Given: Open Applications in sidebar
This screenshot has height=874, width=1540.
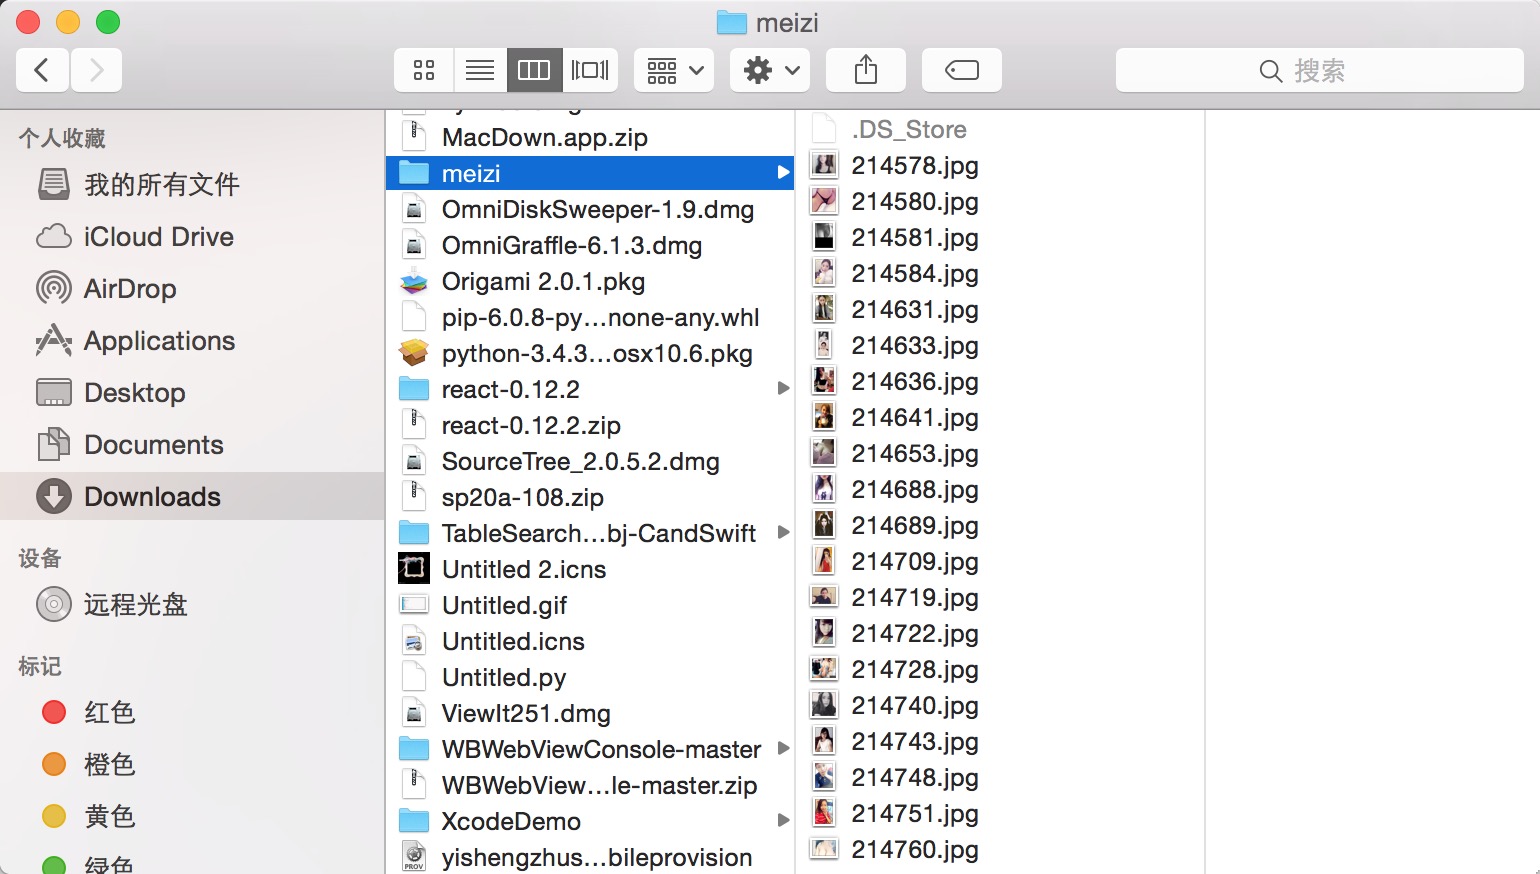Looking at the screenshot, I should (192, 341).
